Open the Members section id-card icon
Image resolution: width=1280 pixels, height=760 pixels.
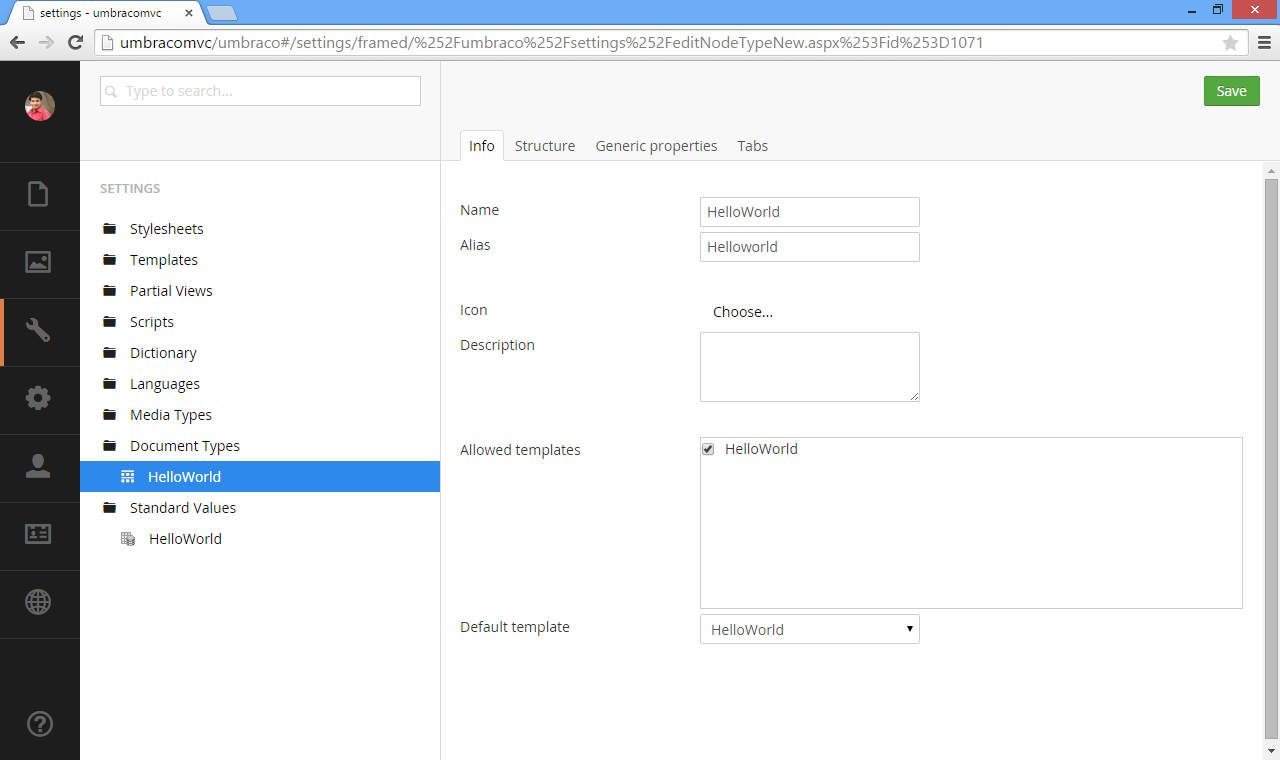coord(40,534)
